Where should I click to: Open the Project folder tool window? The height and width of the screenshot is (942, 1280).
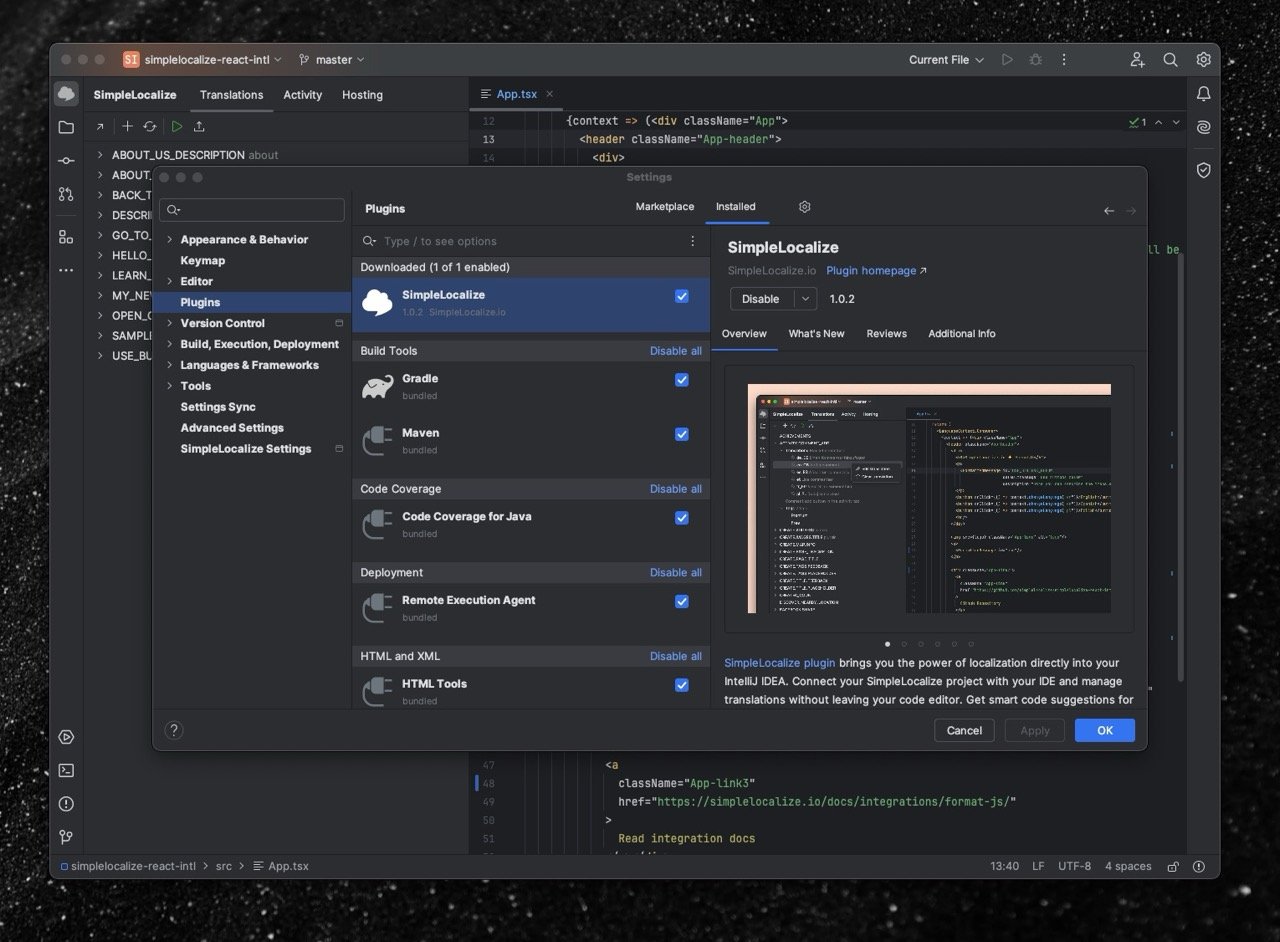coord(66,127)
